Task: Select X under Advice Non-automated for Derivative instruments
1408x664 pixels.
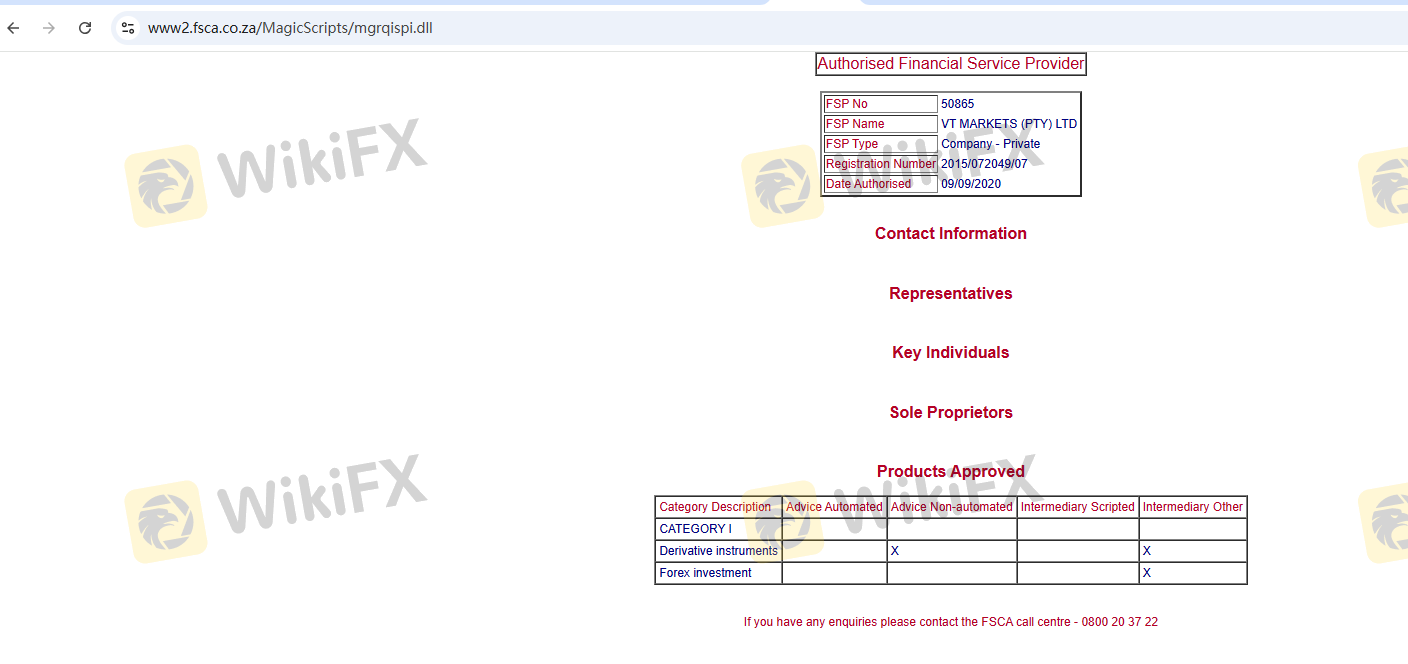Action: click(x=895, y=551)
